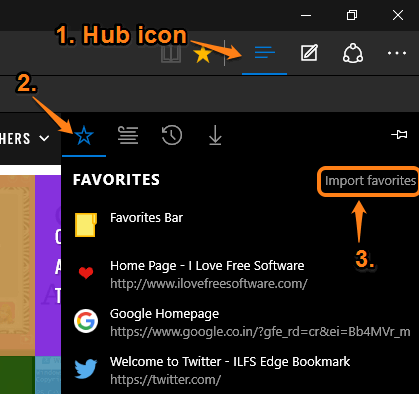The height and width of the screenshot is (394, 419).
Task: Open the Hub icon in Edge toolbar
Action: click(x=264, y=53)
